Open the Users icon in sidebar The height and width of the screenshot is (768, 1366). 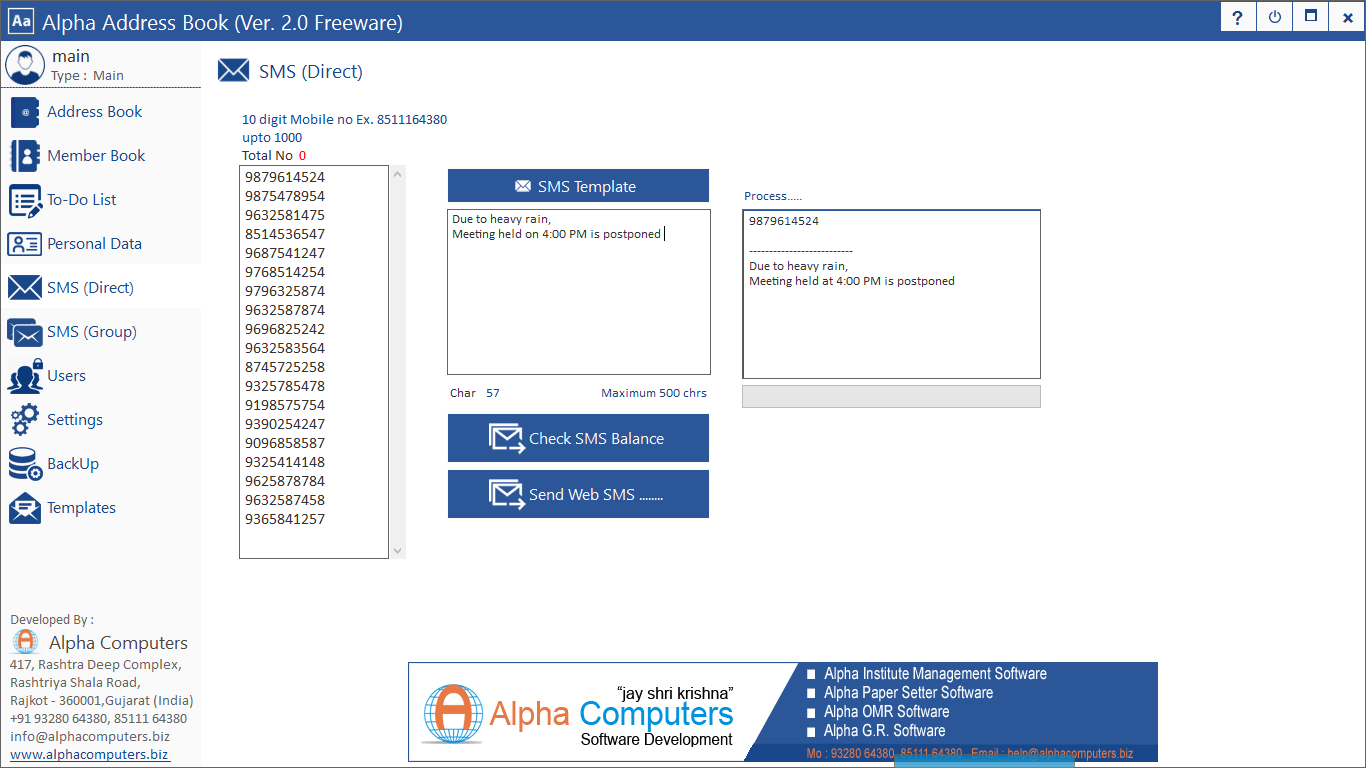25,376
